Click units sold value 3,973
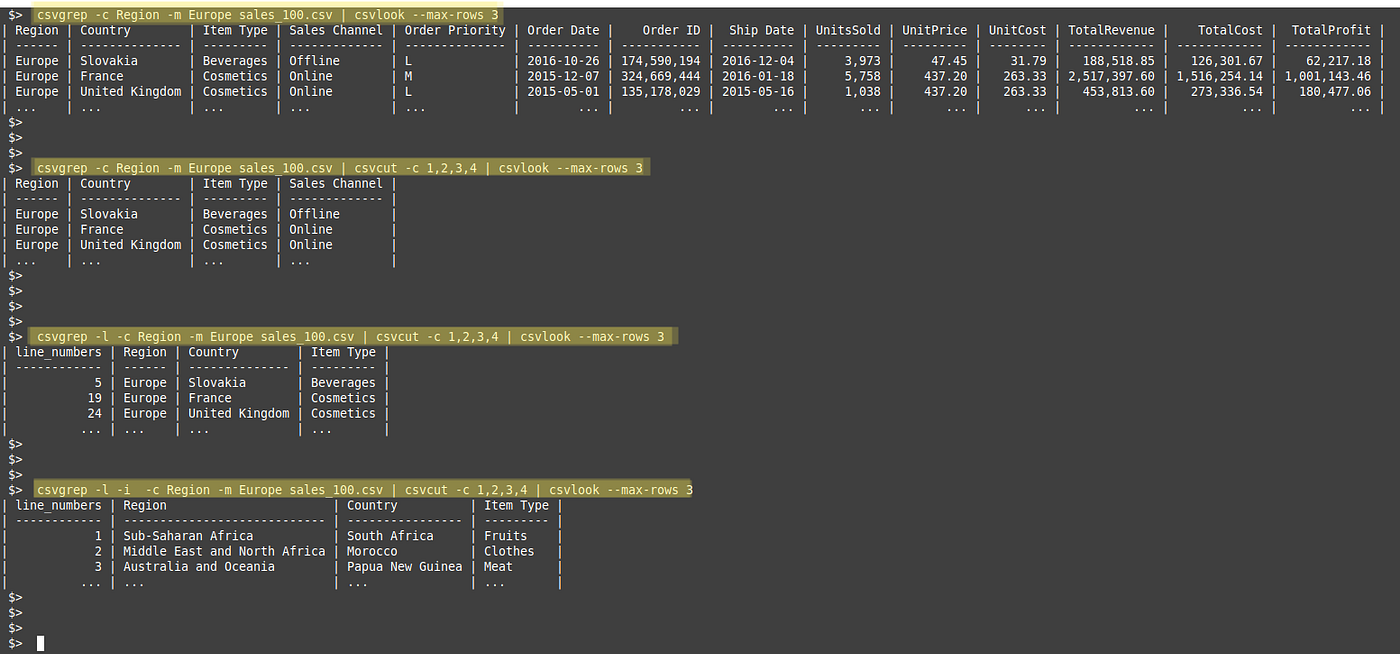 863,61
